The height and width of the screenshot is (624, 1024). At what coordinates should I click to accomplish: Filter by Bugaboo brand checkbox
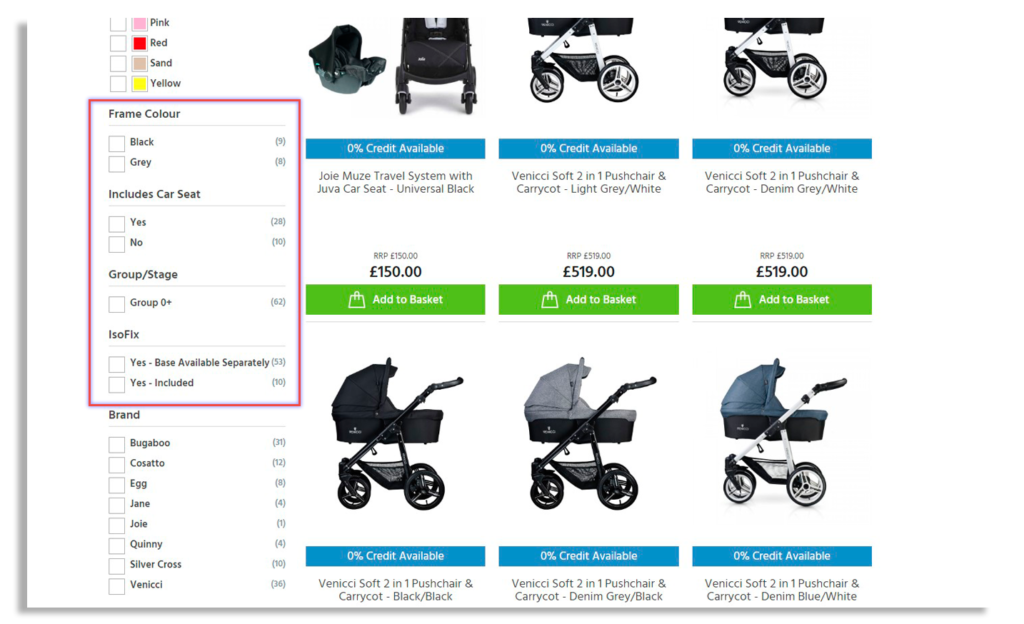point(117,444)
